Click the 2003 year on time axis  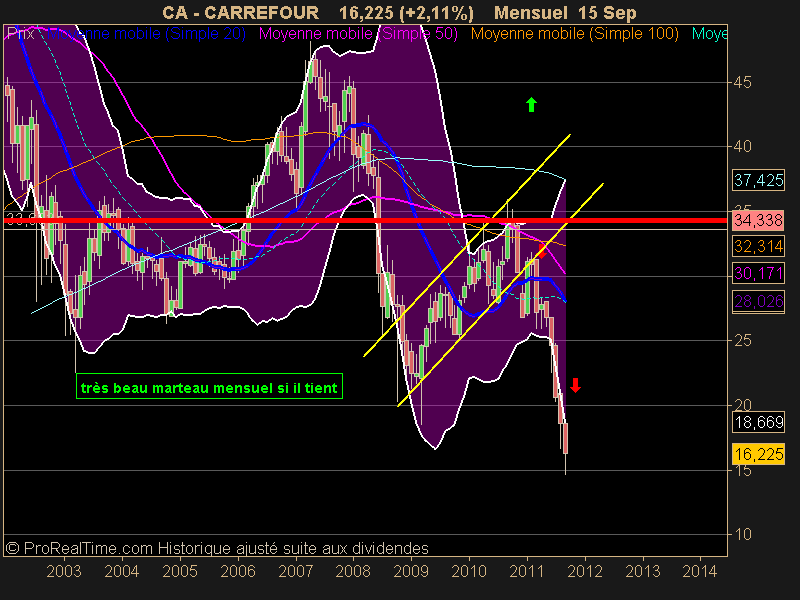click(x=64, y=571)
